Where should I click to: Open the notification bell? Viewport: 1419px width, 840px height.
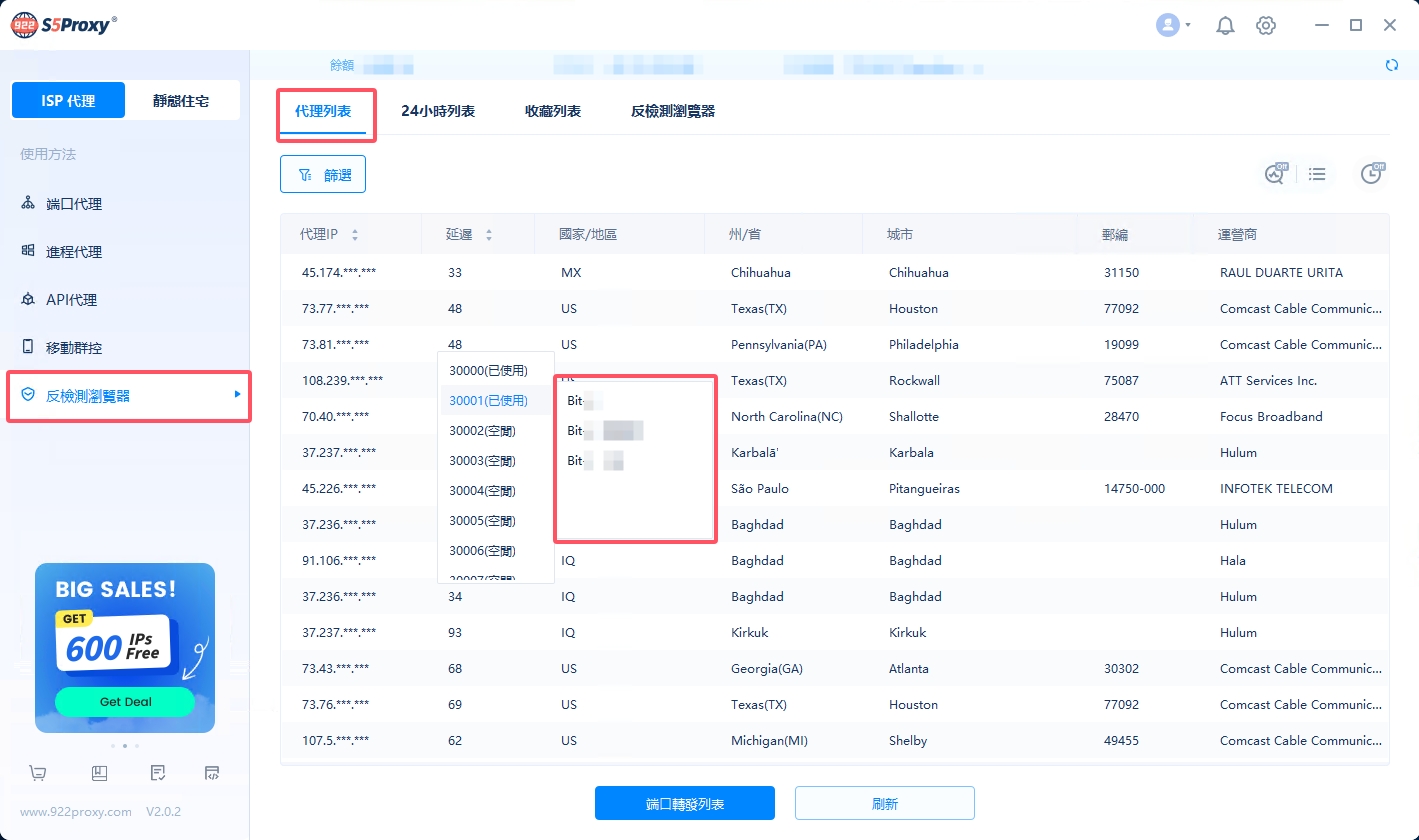(x=1225, y=26)
